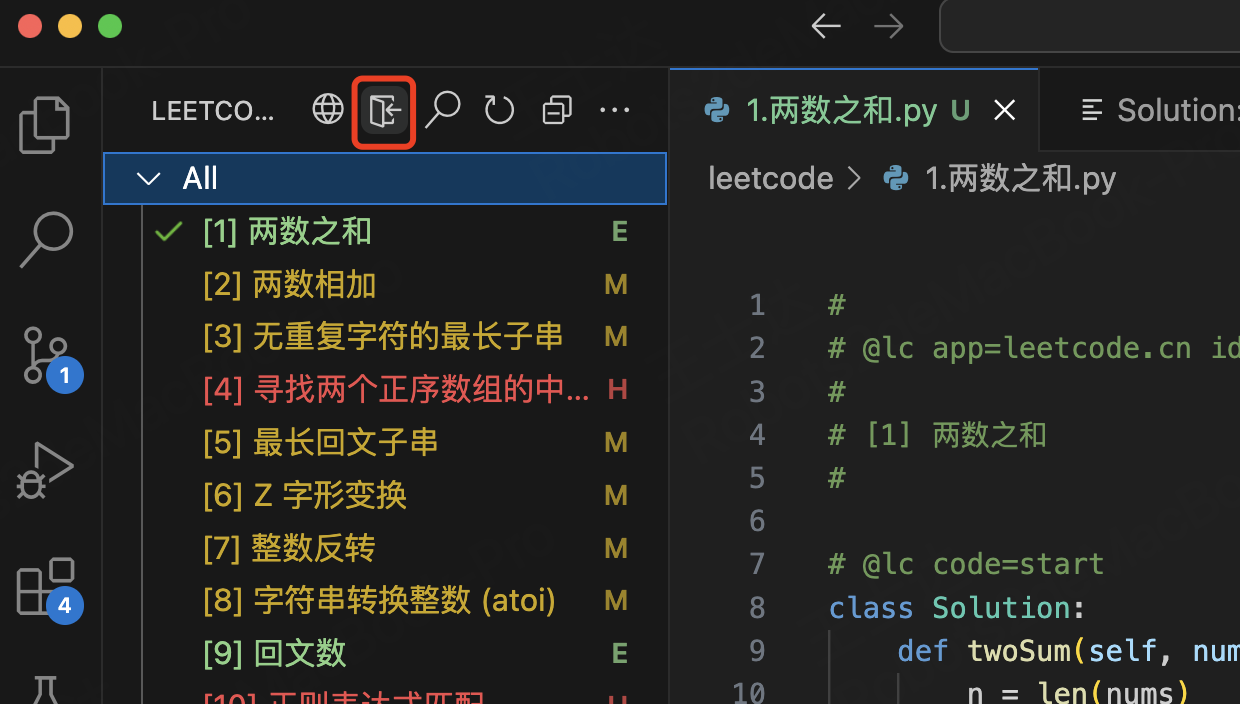Click the LeetCode globe endpoint icon
The image size is (1240, 704).
pyautogui.click(x=328, y=109)
